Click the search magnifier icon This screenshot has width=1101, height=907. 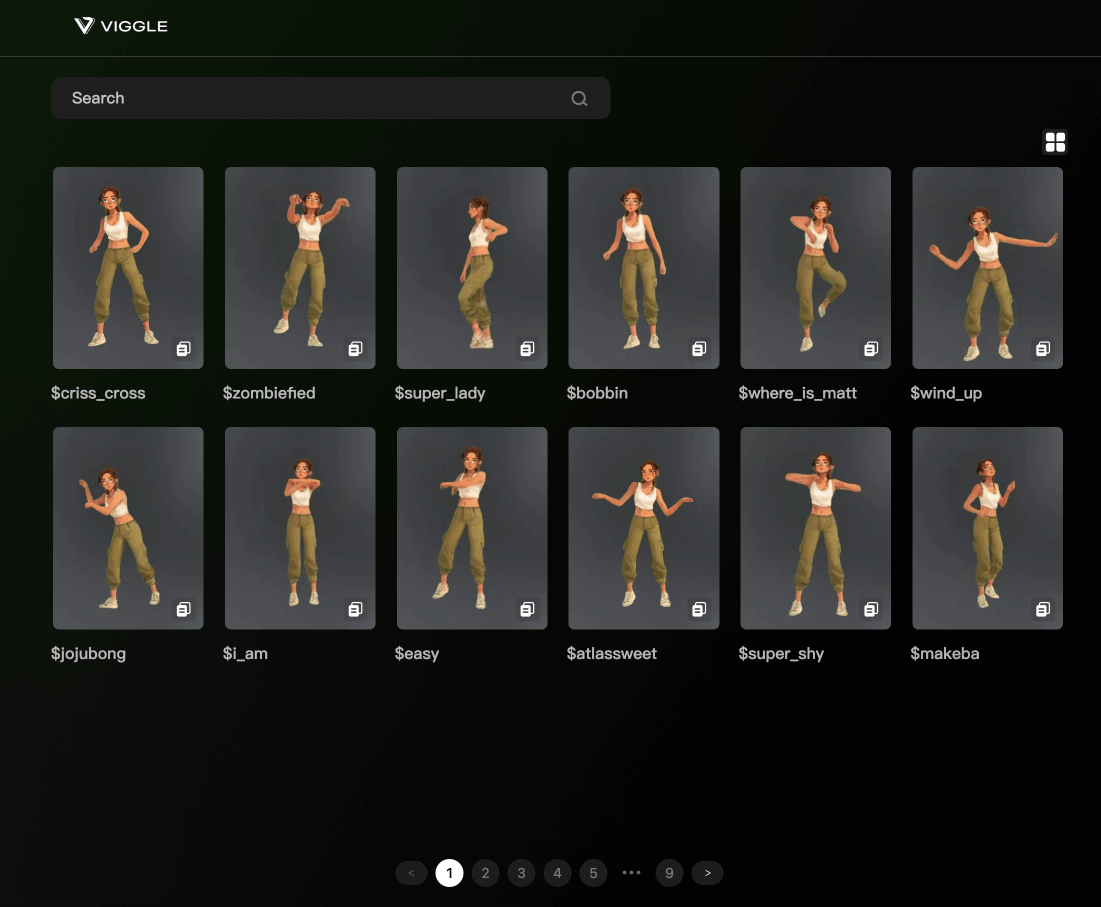[579, 98]
